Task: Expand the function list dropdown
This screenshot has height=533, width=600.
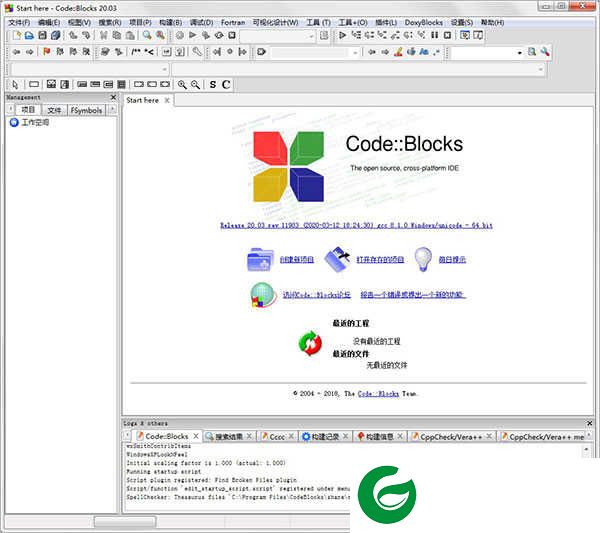Action: tap(541, 69)
